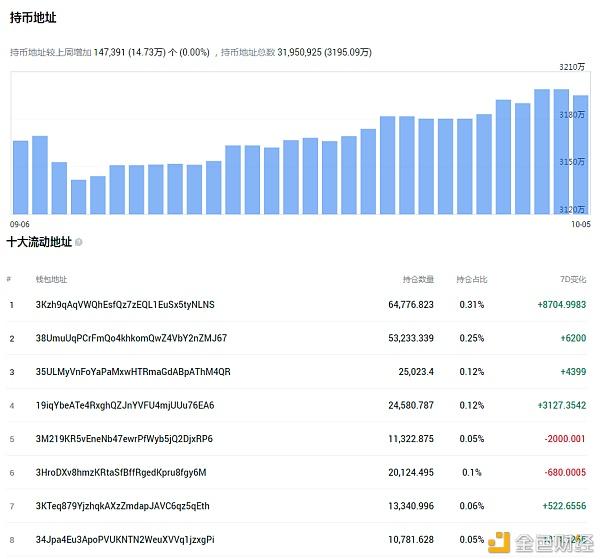Sort by the 7D变化 column header
The image size is (600, 559).
pyautogui.click(x=574, y=279)
